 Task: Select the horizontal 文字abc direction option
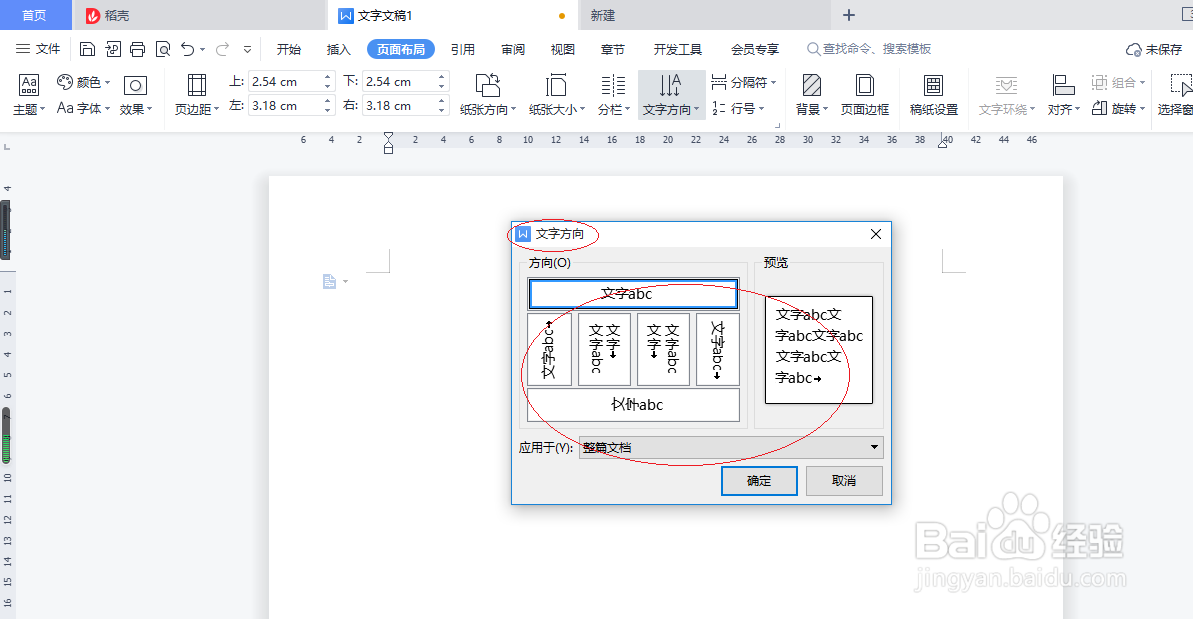coord(633,293)
